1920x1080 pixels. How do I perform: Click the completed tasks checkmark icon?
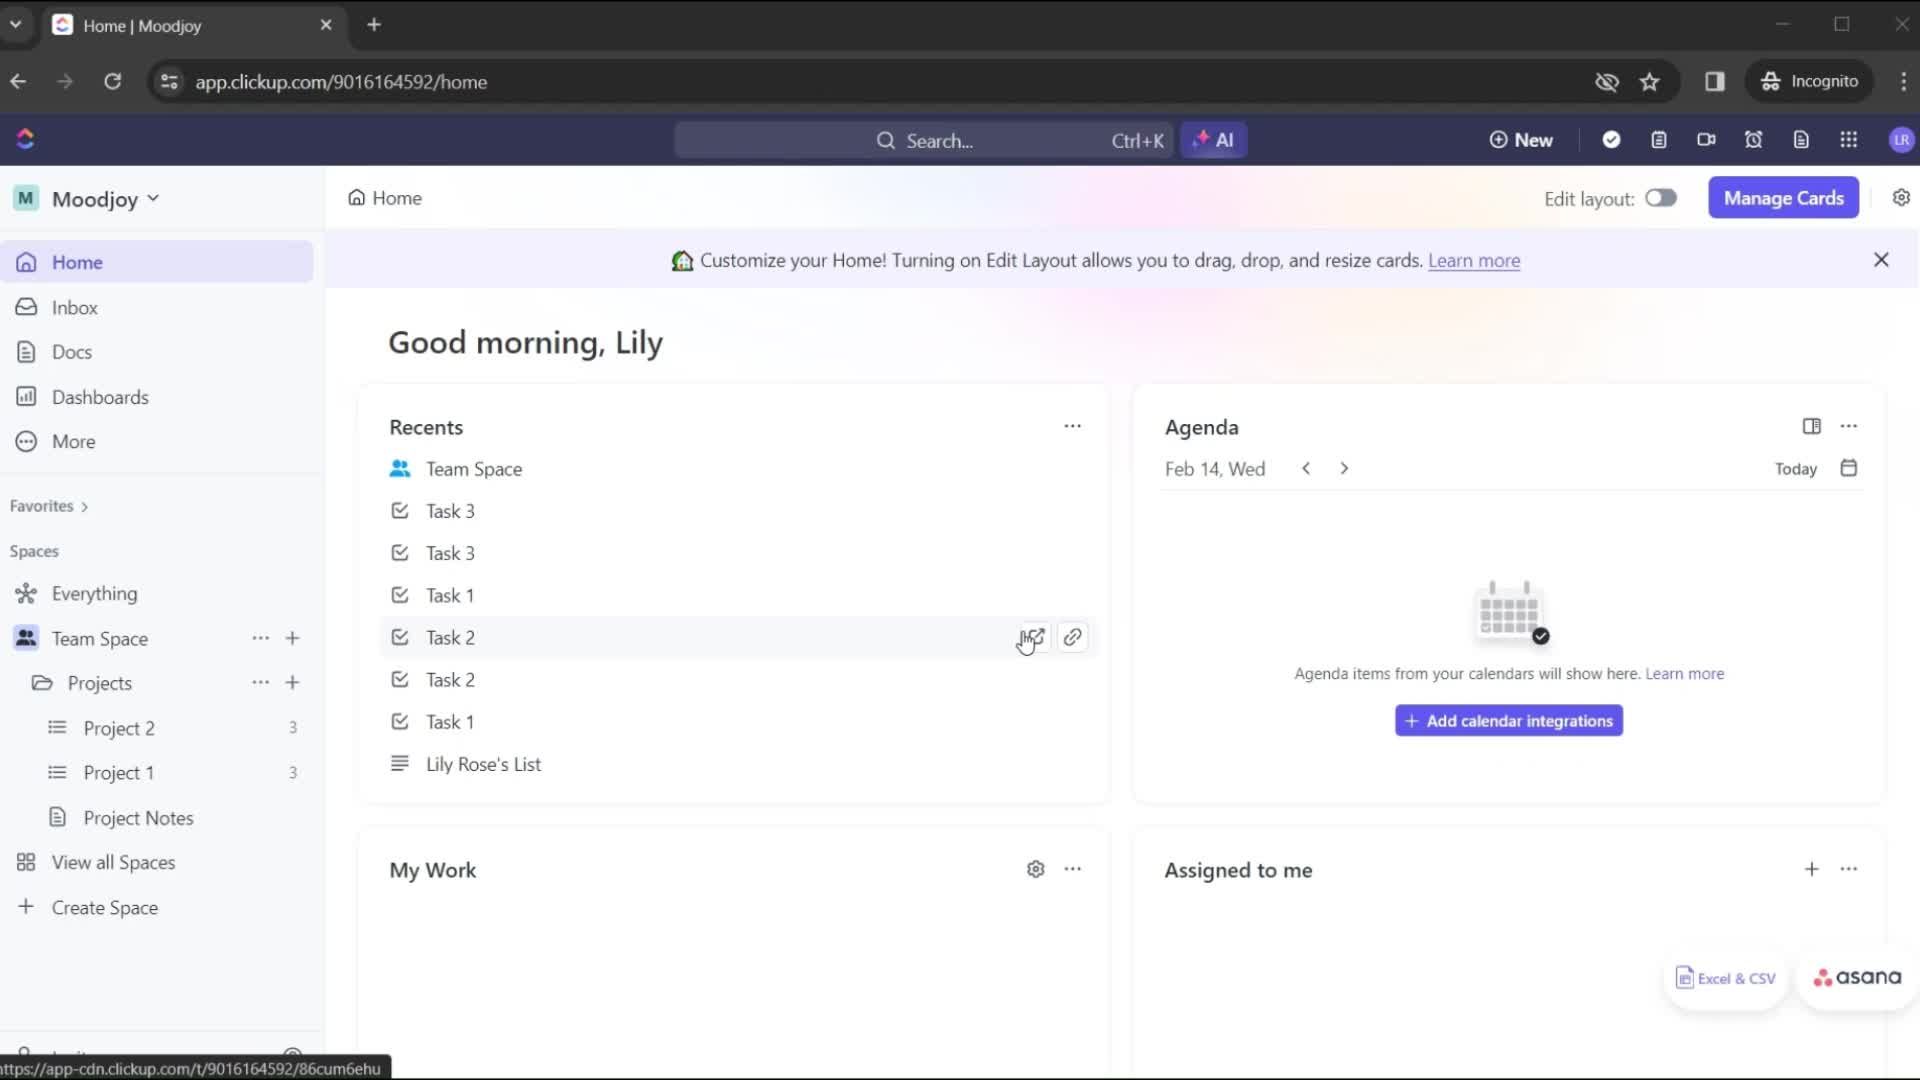coord(1611,140)
